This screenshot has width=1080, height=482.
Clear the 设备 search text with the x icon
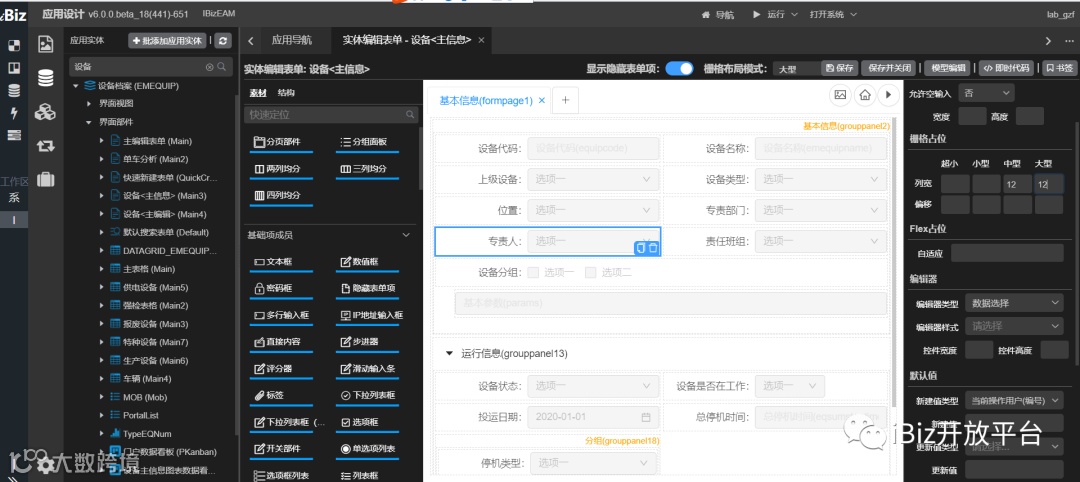209,67
